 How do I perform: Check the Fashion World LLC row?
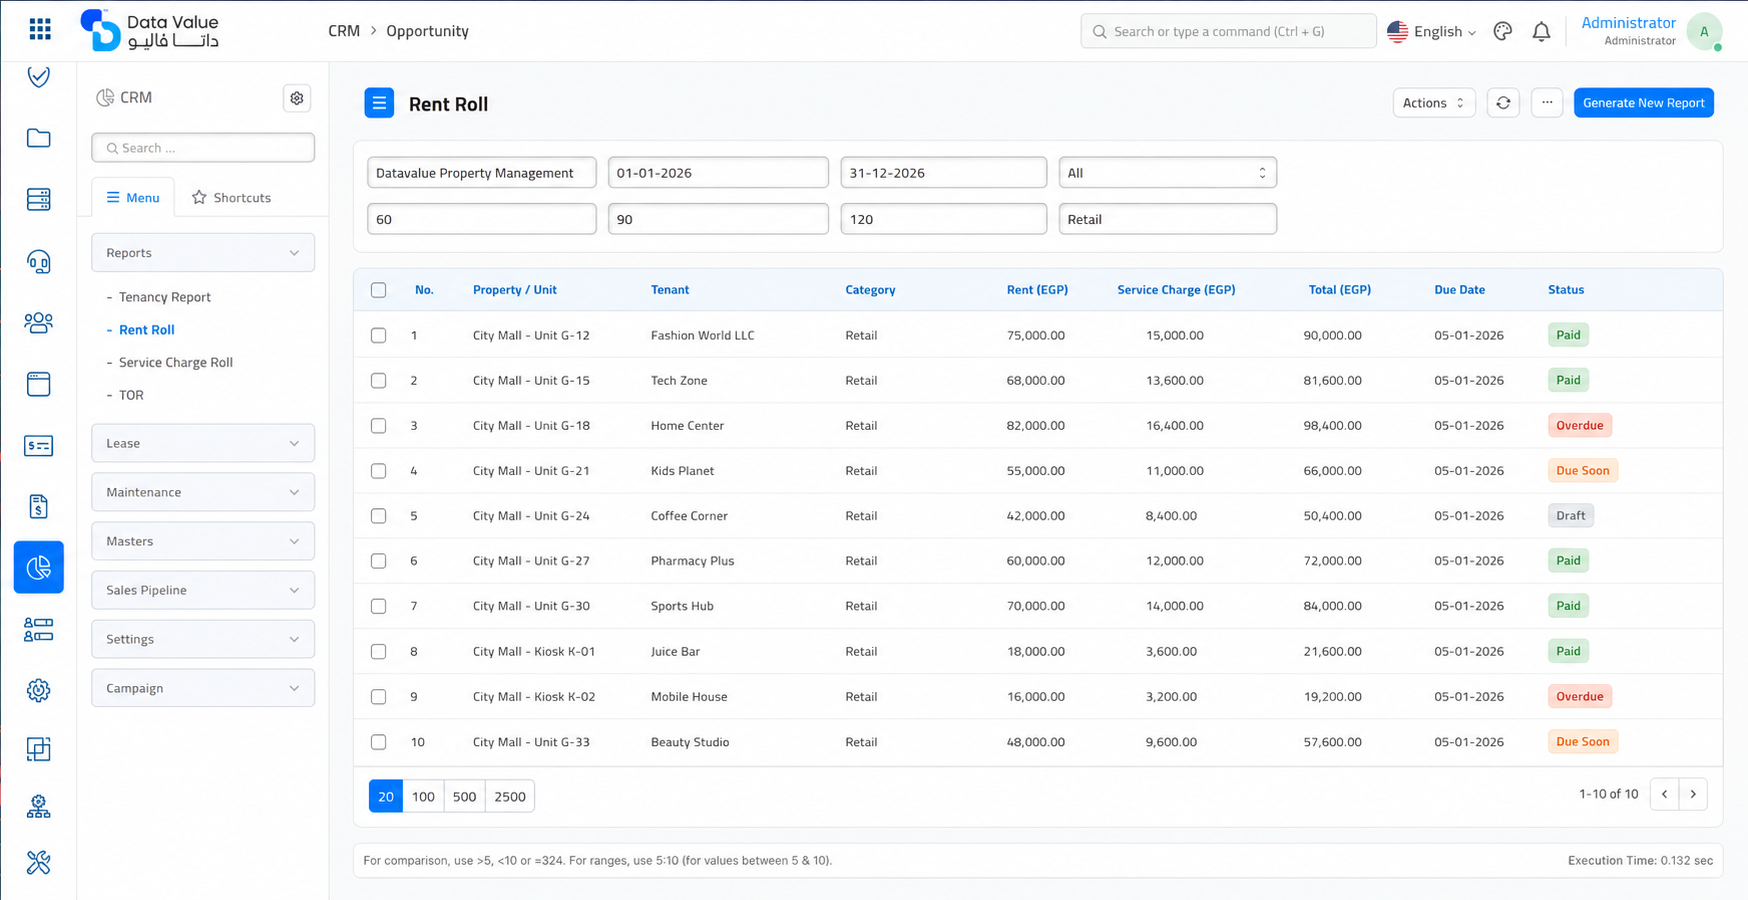tap(378, 335)
